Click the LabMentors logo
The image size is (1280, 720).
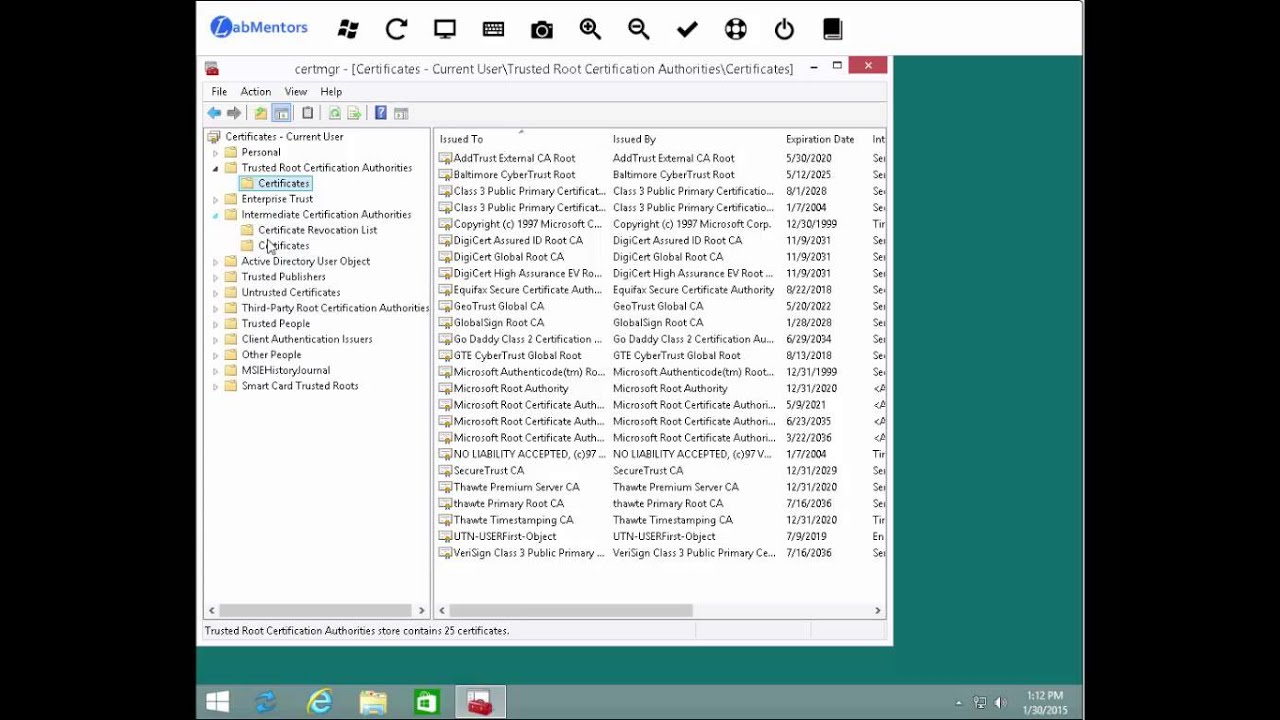[x=259, y=27]
